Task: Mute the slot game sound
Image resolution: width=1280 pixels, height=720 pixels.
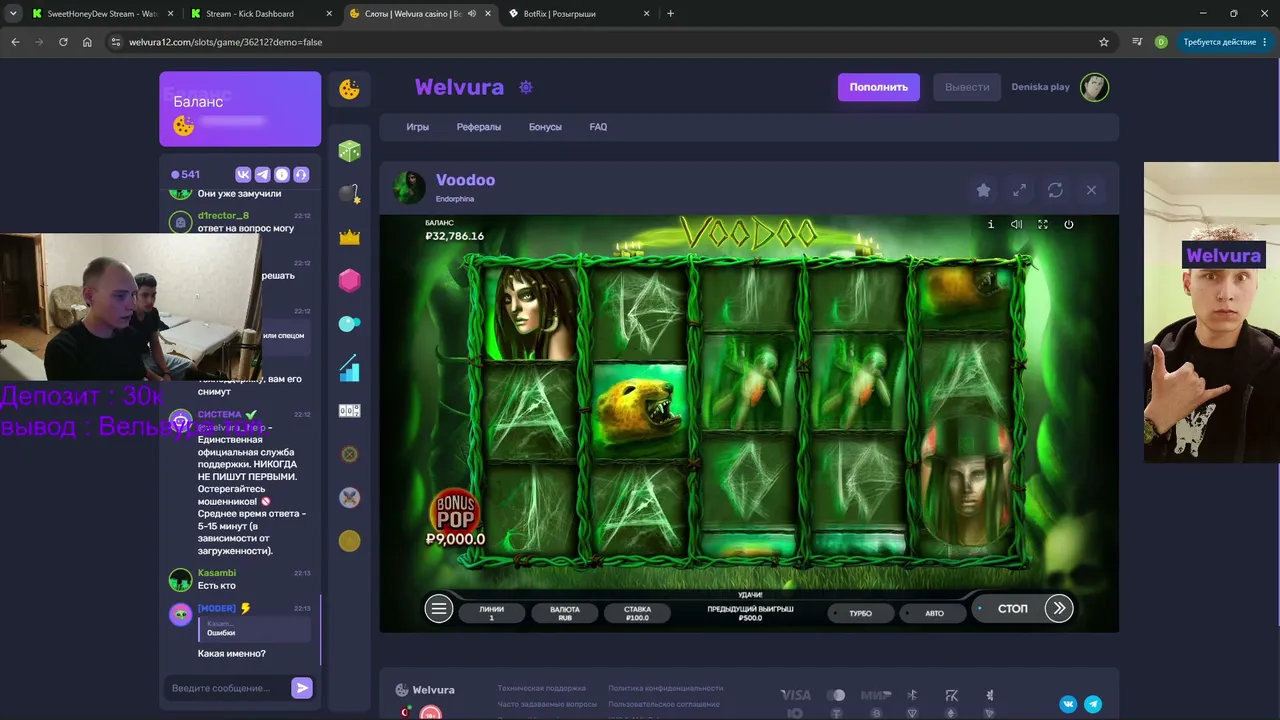Action: pos(1016,224)
